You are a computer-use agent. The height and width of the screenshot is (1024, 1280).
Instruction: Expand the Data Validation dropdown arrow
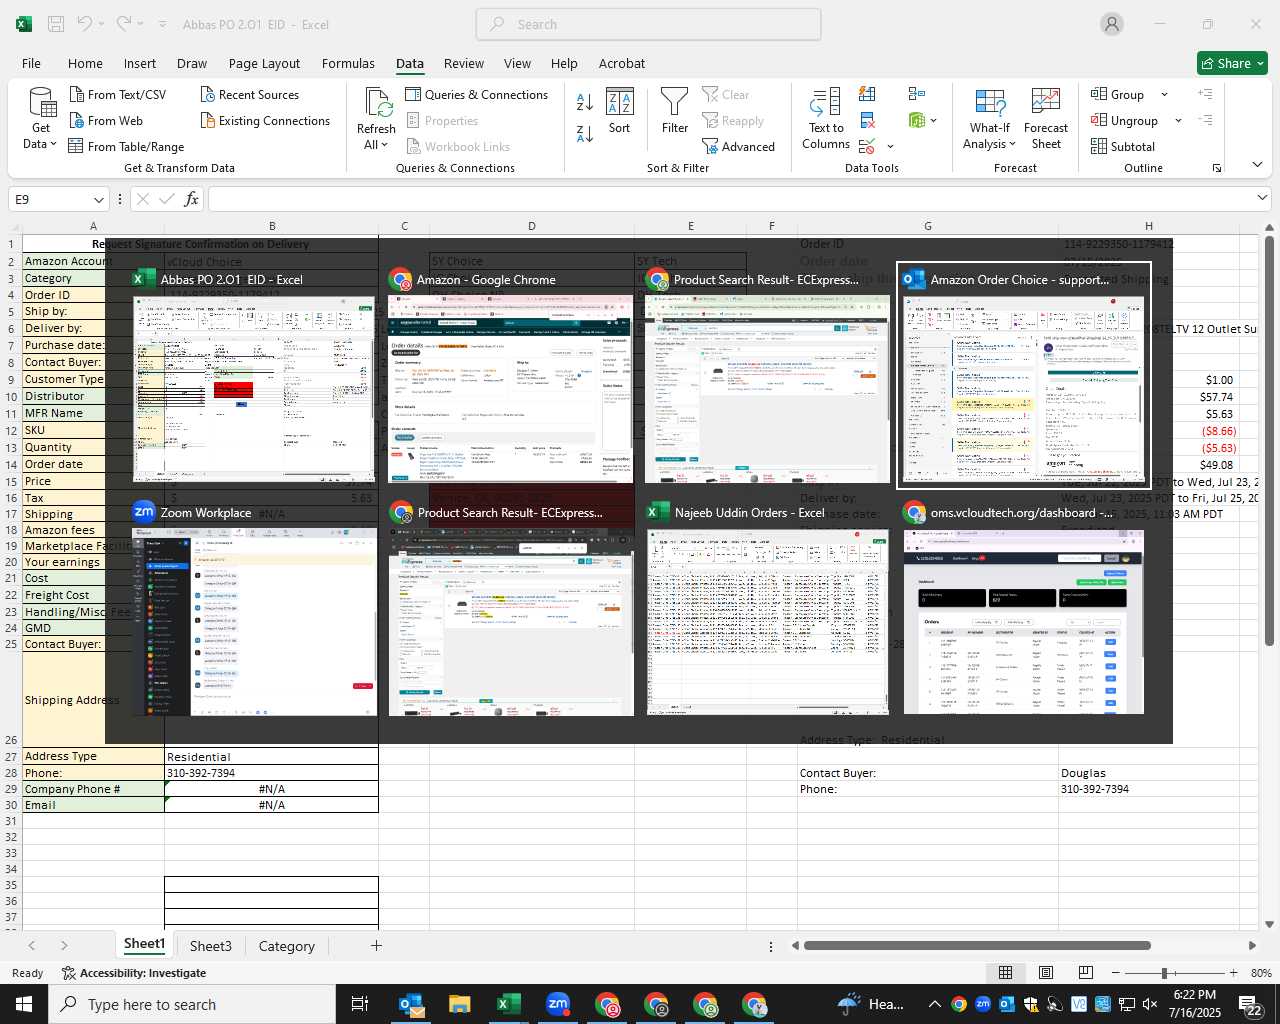click(890, 146)
